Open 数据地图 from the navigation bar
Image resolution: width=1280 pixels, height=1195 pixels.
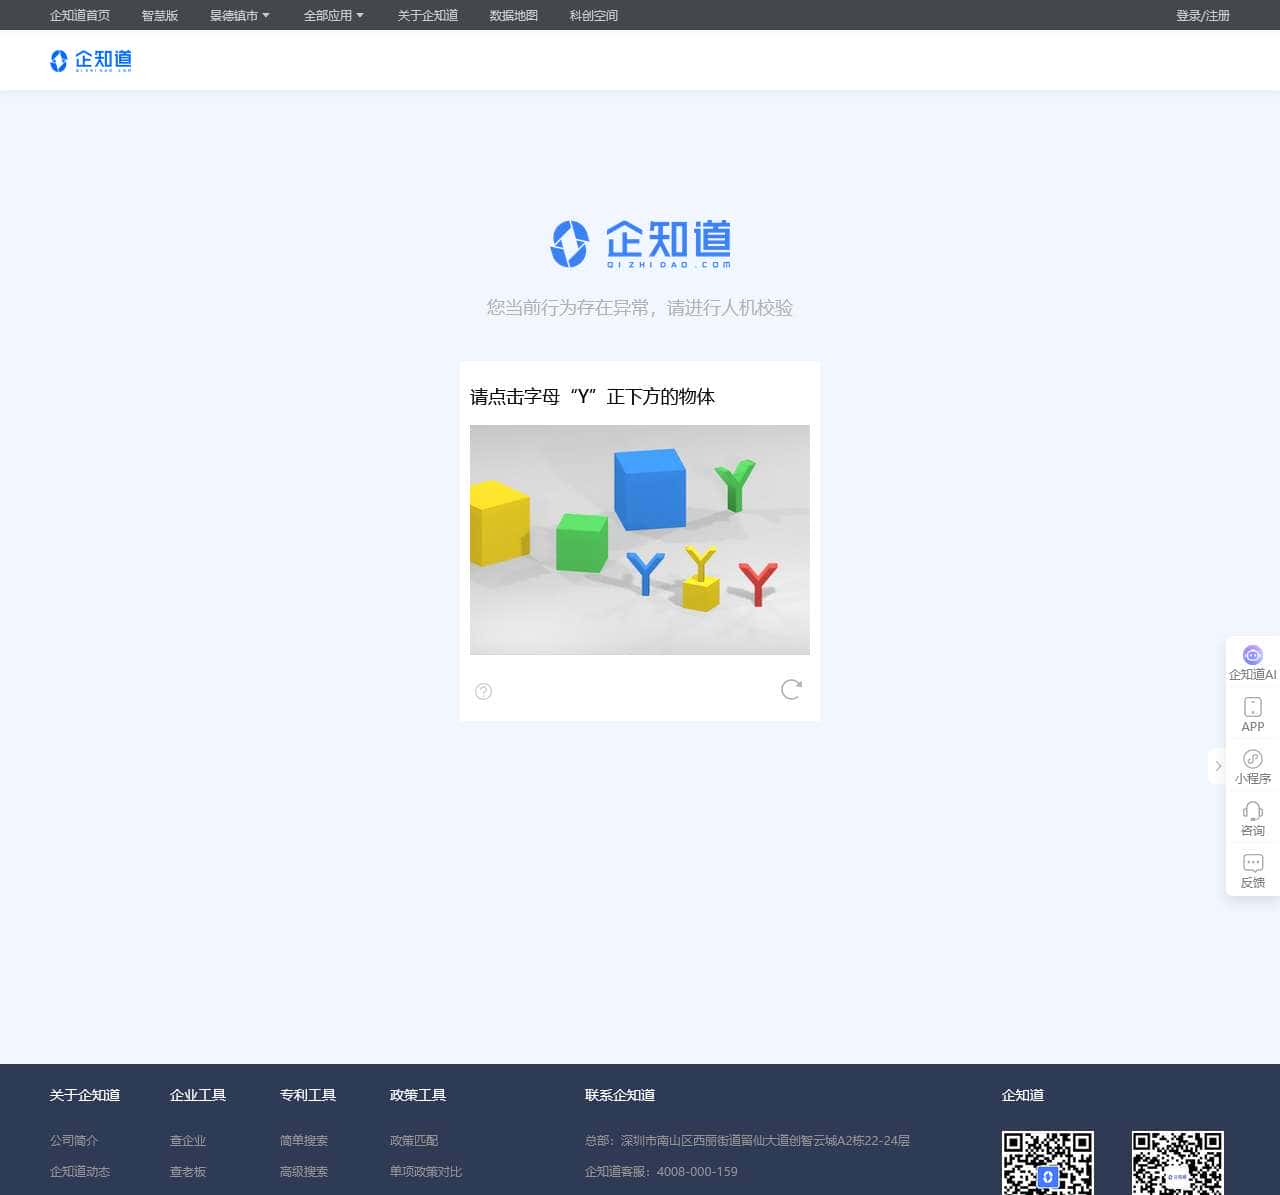point(513,15)
